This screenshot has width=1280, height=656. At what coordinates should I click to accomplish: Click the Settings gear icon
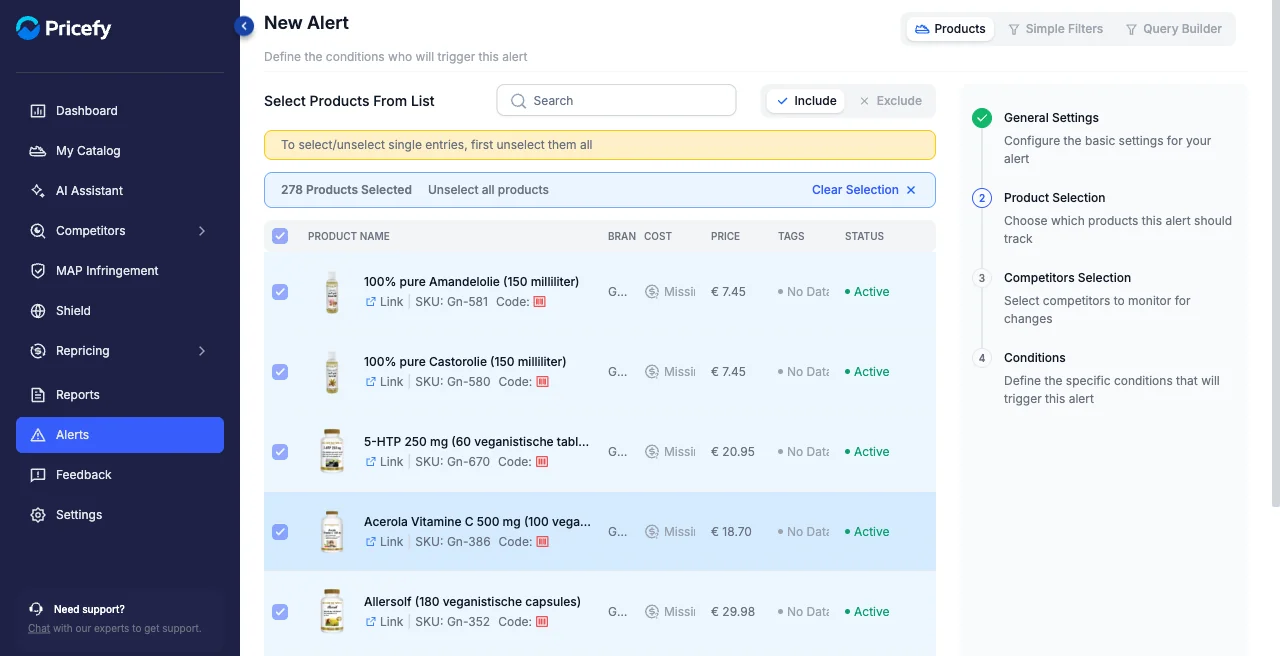tap(38, 515)
